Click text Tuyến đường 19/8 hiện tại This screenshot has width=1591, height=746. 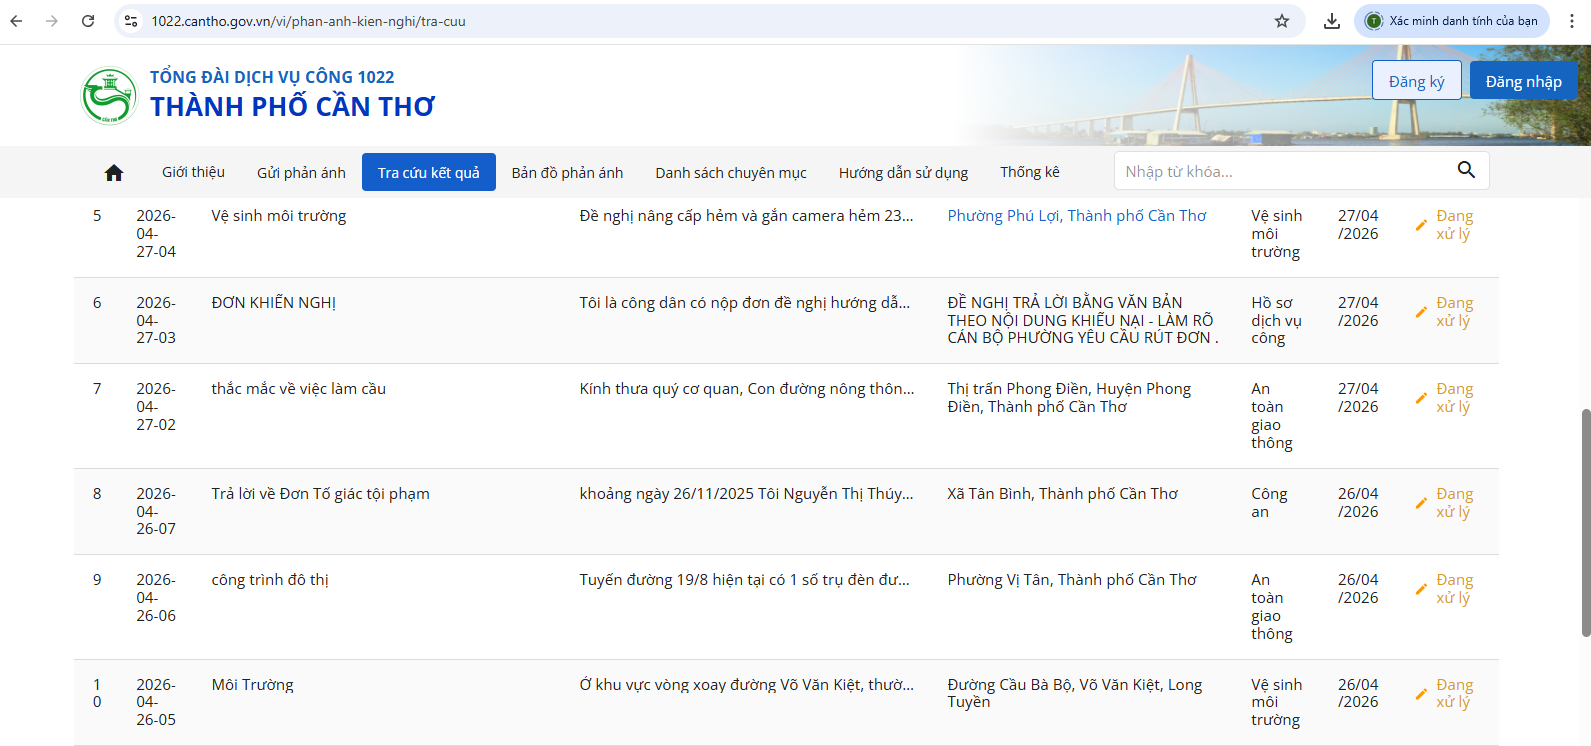(745, 580)
